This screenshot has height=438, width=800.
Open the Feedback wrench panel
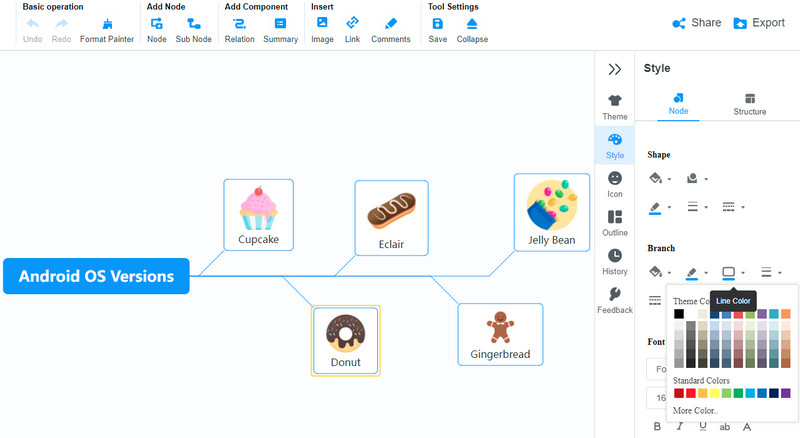(615, 300)
